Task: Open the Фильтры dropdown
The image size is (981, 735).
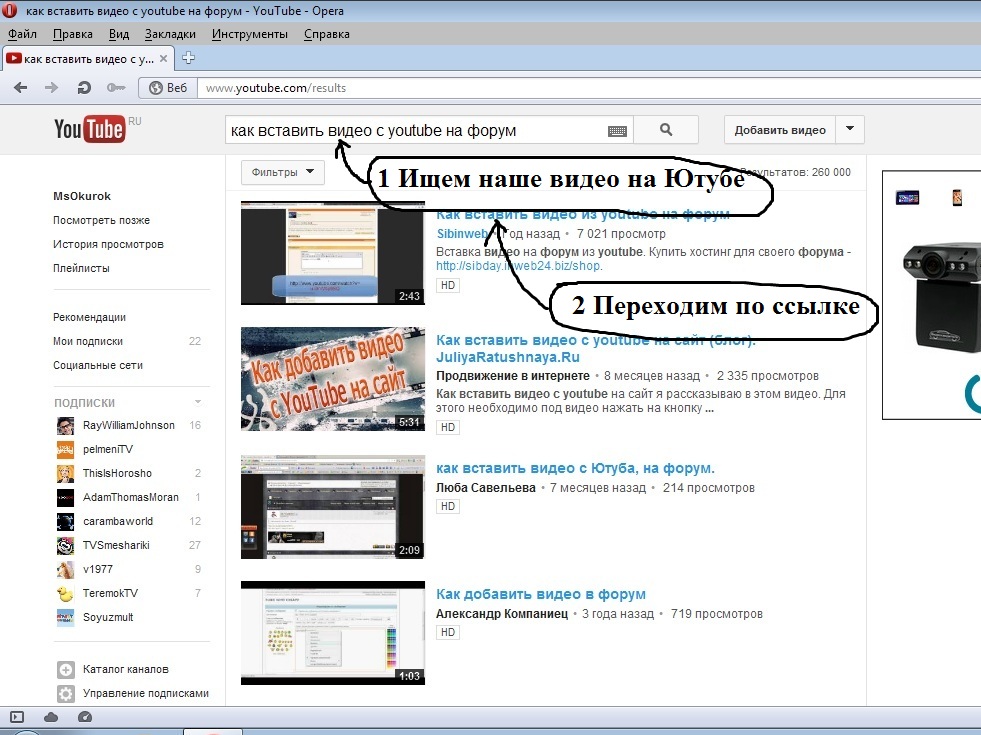Action: pyautogui.click(x=283, y=172)
